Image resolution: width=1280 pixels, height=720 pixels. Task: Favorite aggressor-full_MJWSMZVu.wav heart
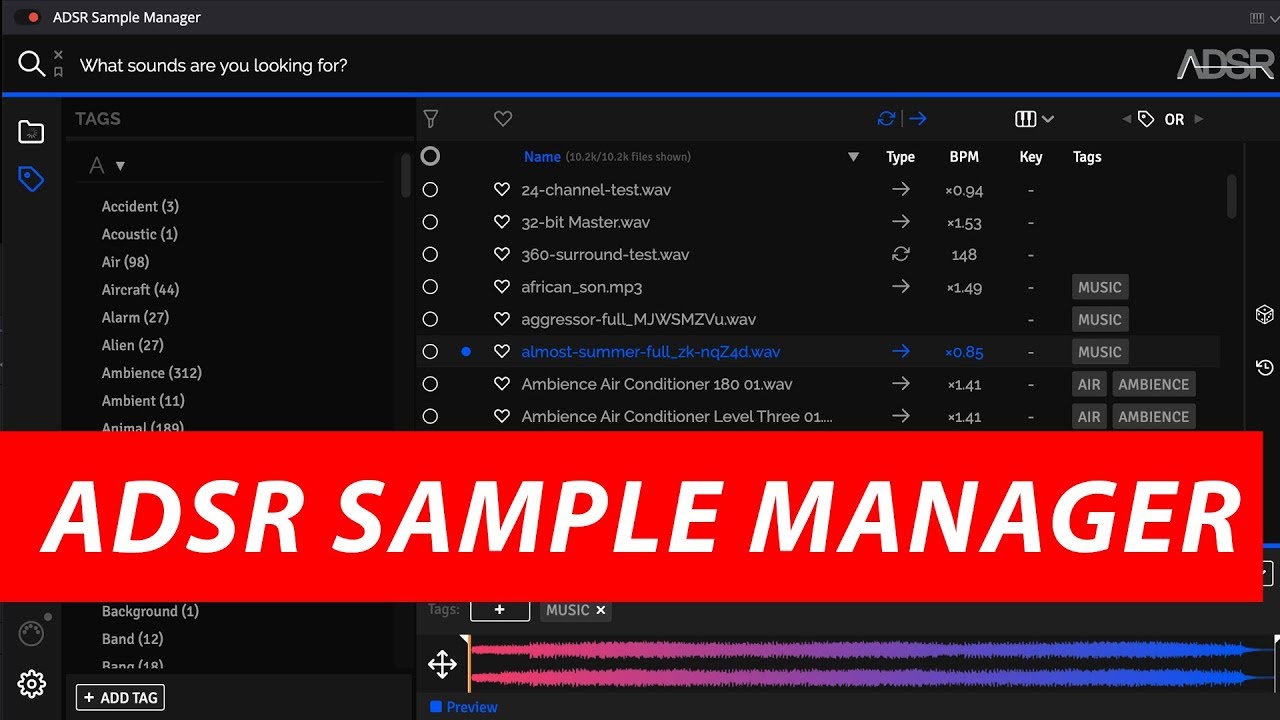[x=502, y=320]
